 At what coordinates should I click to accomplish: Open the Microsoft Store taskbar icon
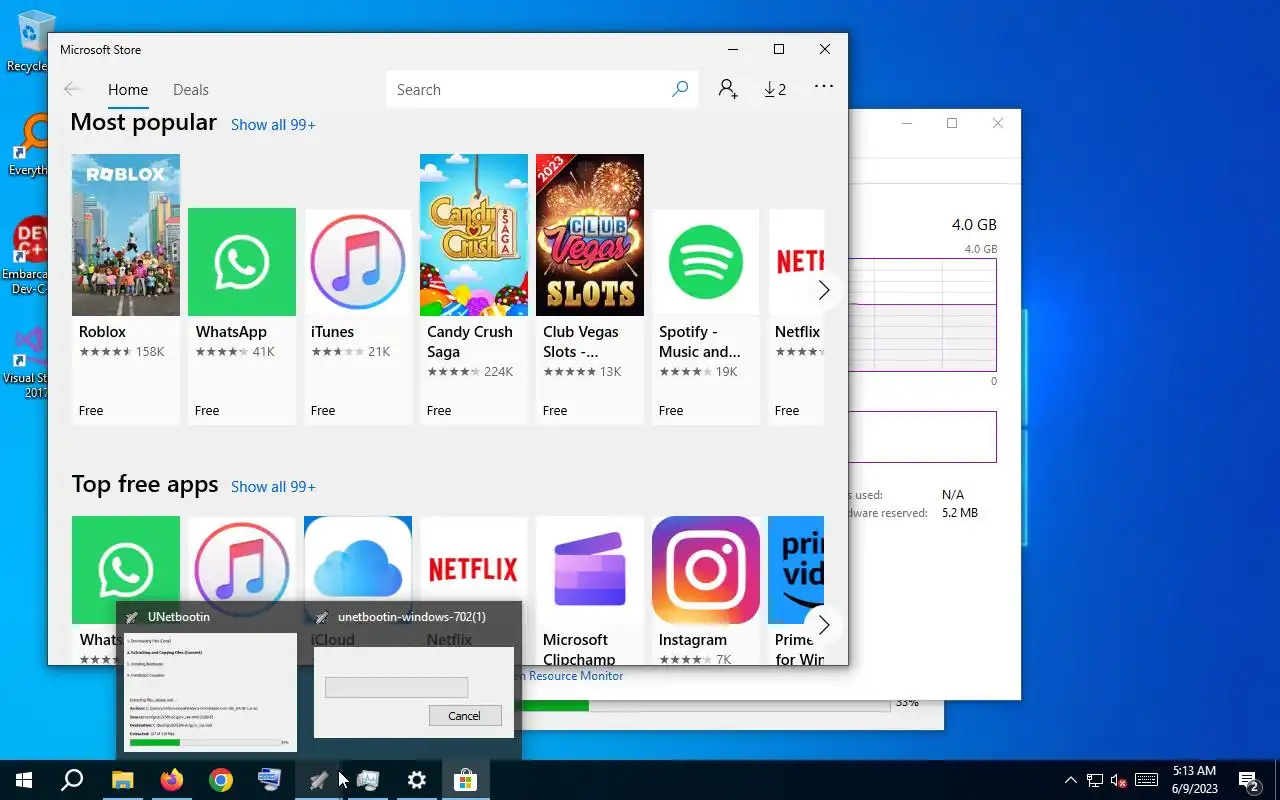[465, 780]
